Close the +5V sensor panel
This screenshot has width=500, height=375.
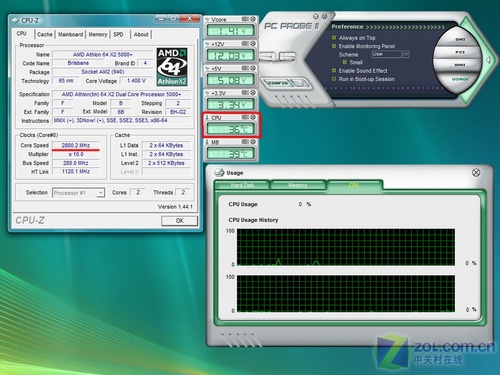253,68
